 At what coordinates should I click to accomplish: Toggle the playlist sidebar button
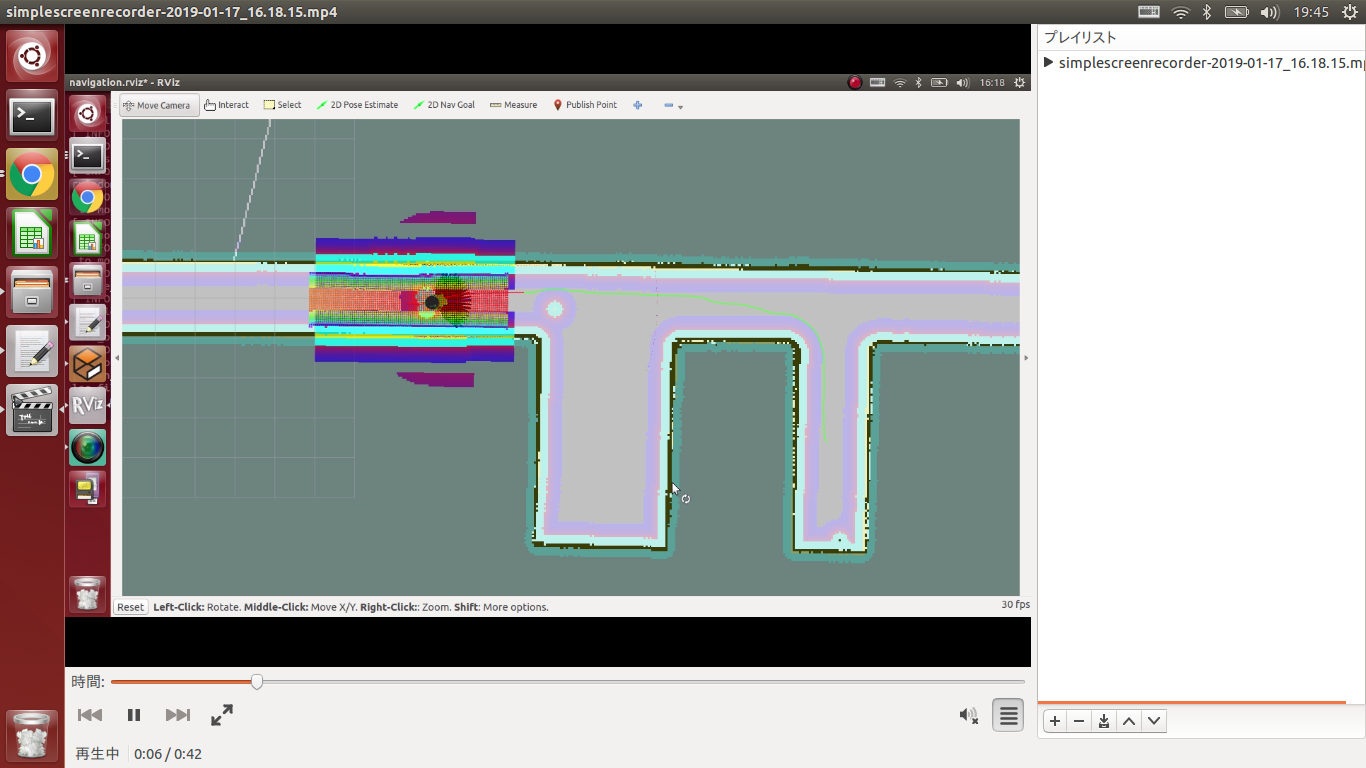(1008, 715)
